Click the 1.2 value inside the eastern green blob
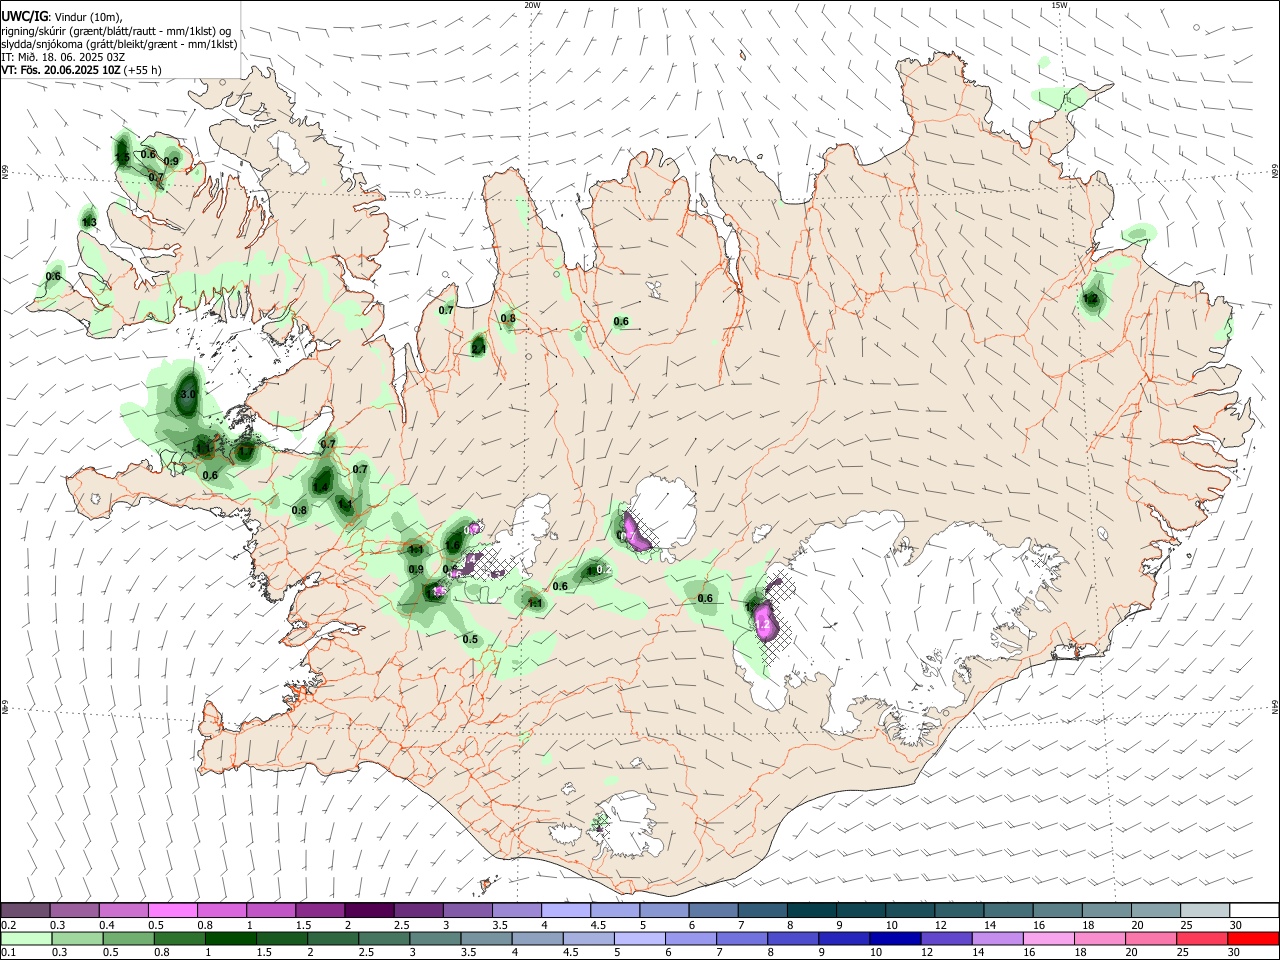Image resolution: width=1280 pixels, height=960 pixels. click(1091, 299)
